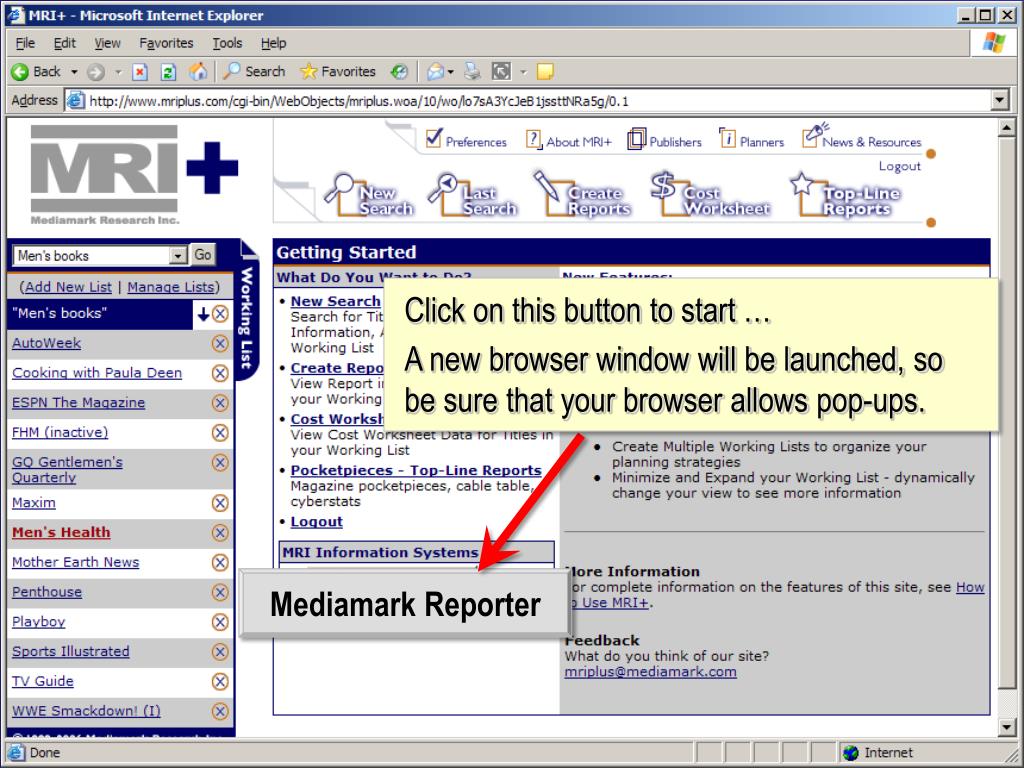
Task: Open the New Search icon
Action: (369, 196)
